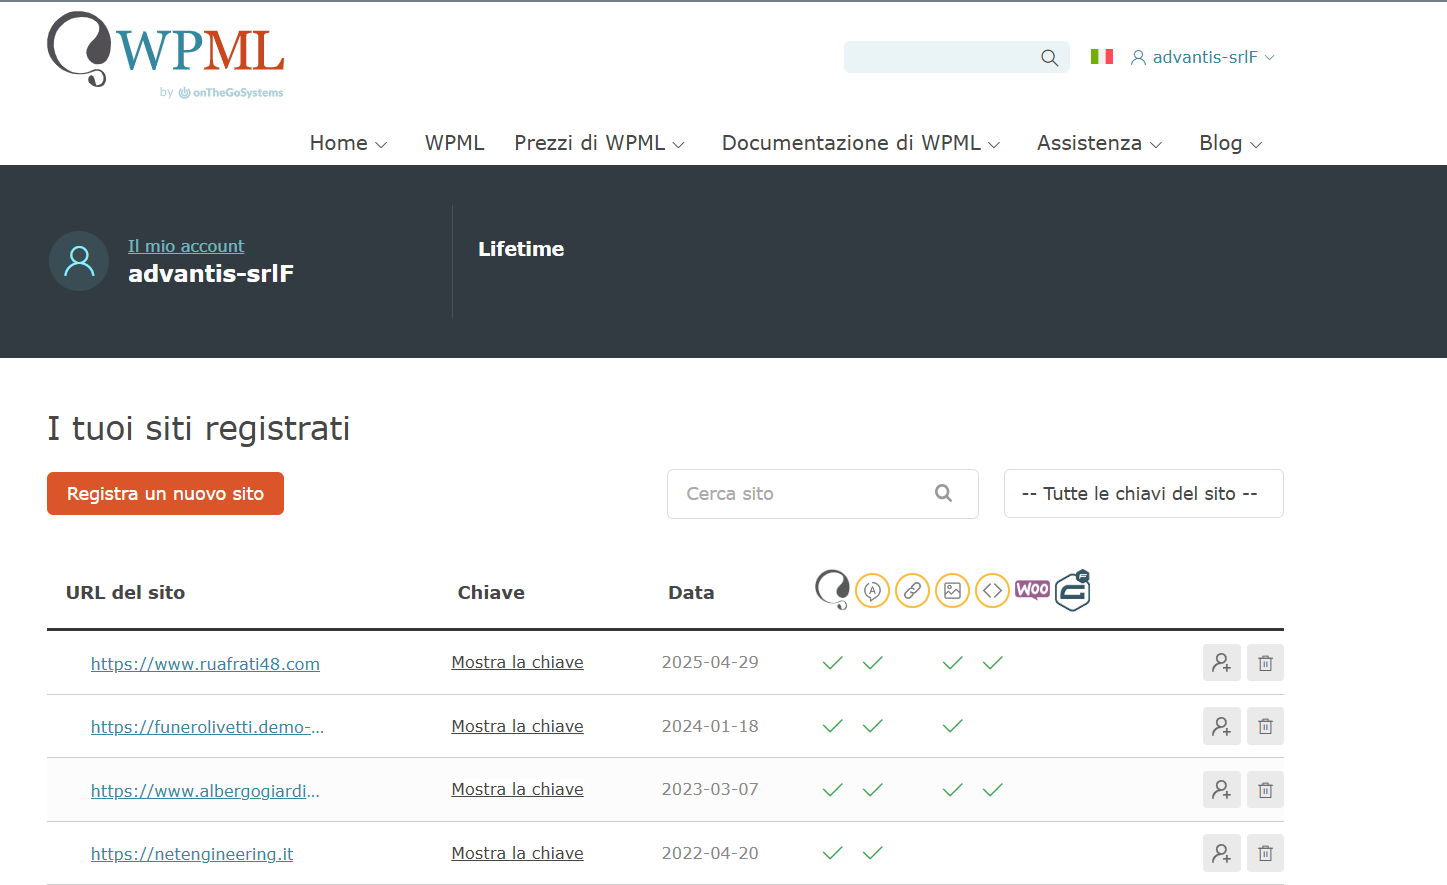Click the Data column header
Screen dimensions: 1447x885
tap(691, 592)
